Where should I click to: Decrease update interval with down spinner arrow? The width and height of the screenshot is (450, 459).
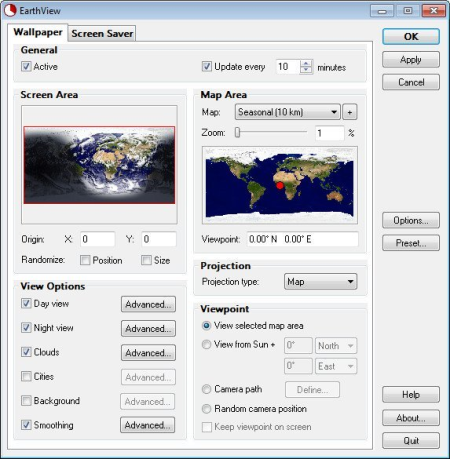tap(306, 70)
